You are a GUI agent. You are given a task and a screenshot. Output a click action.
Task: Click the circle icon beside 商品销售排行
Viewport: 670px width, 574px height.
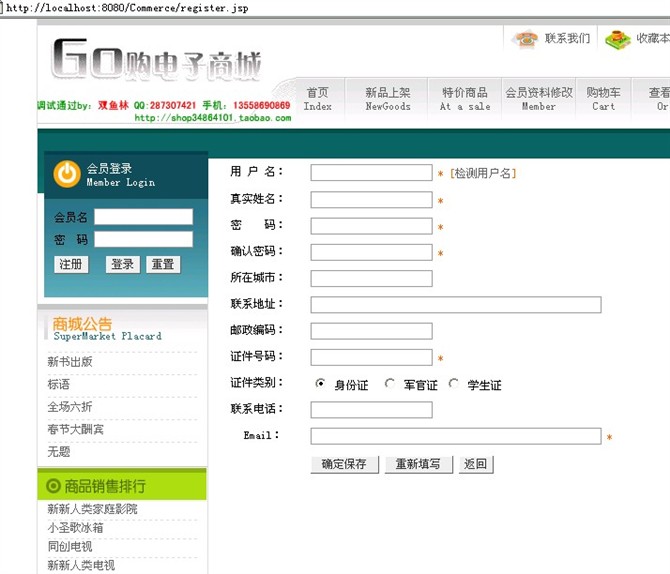pyautogui.click(x=53, y=486)
